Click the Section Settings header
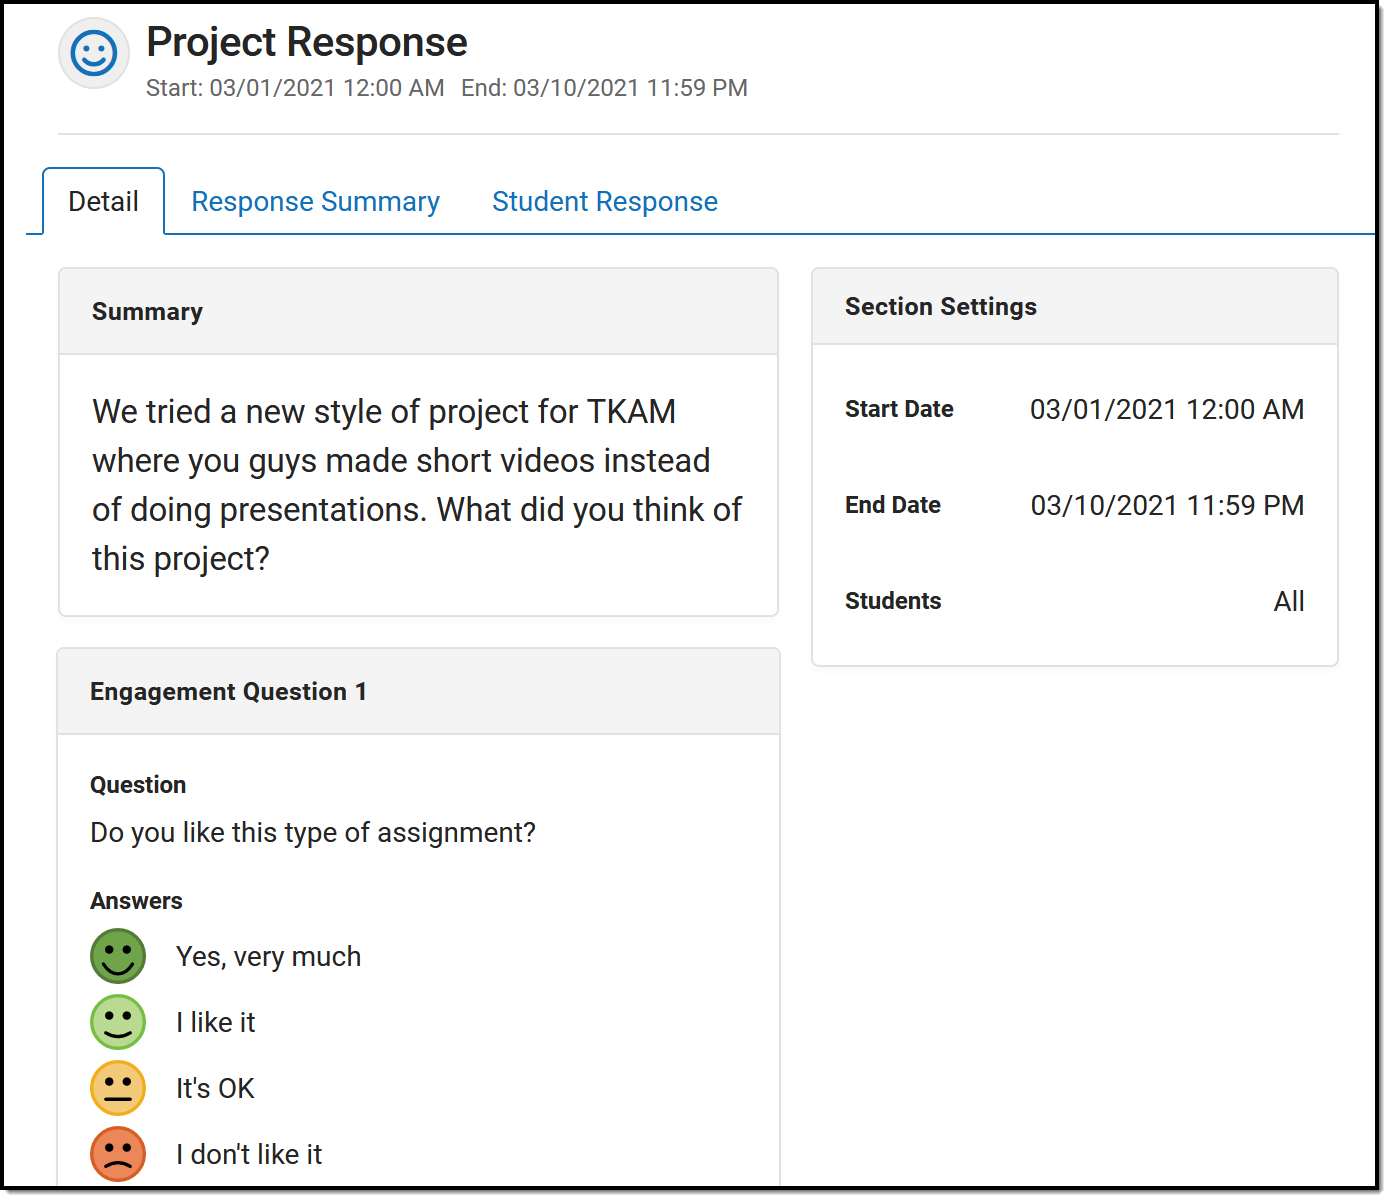Viewport: 1389px width, 1200px height. click(1075, 307)
